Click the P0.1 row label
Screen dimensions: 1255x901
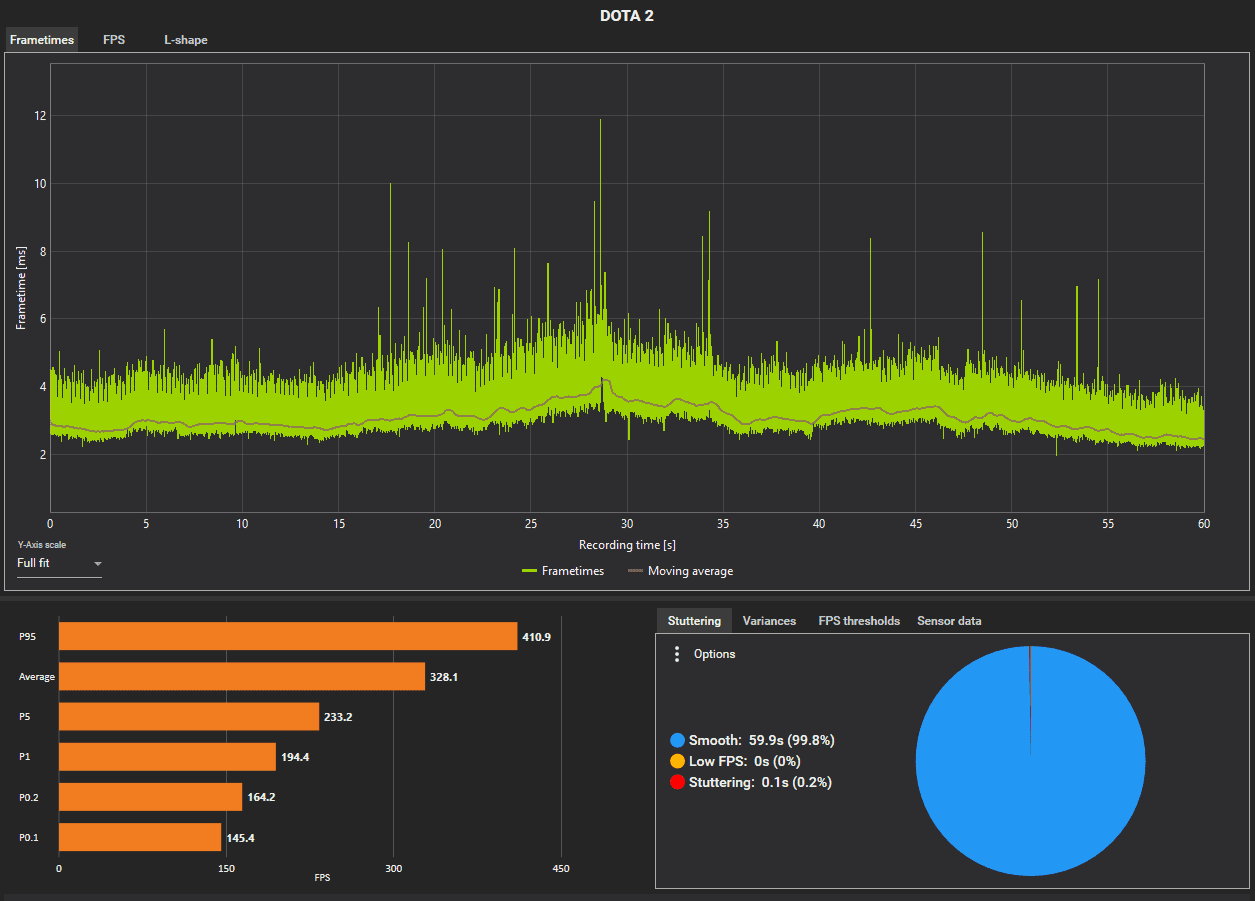pos(29,837)
